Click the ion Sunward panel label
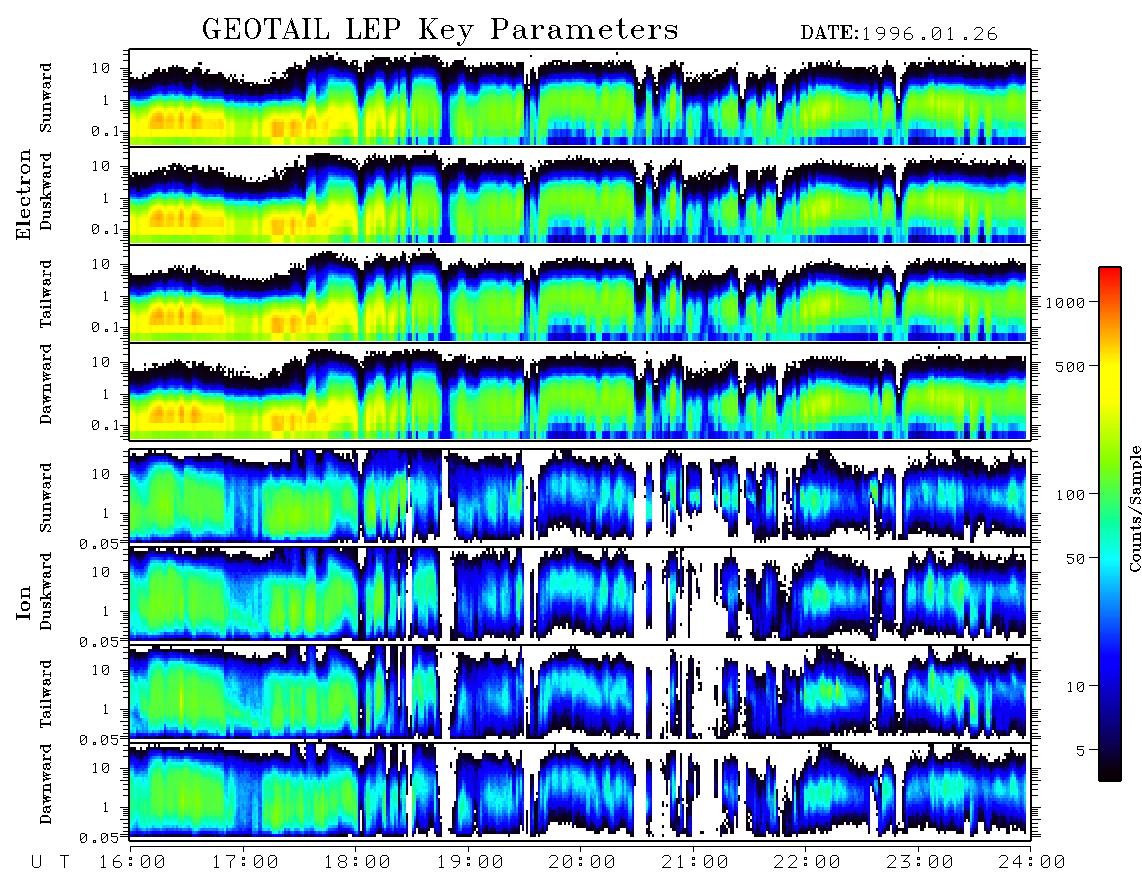 [46, 497]
